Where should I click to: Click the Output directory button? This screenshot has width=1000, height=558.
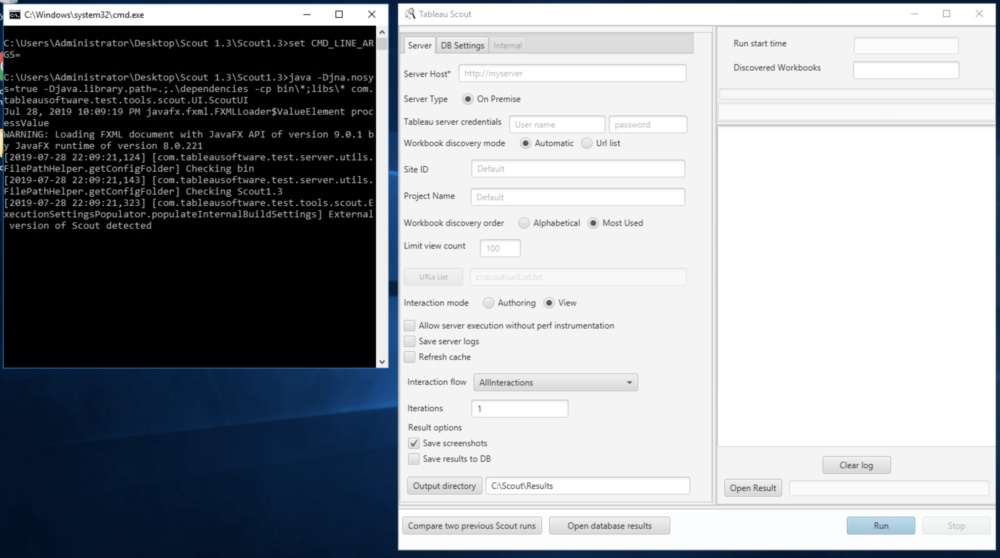[445, 486]
